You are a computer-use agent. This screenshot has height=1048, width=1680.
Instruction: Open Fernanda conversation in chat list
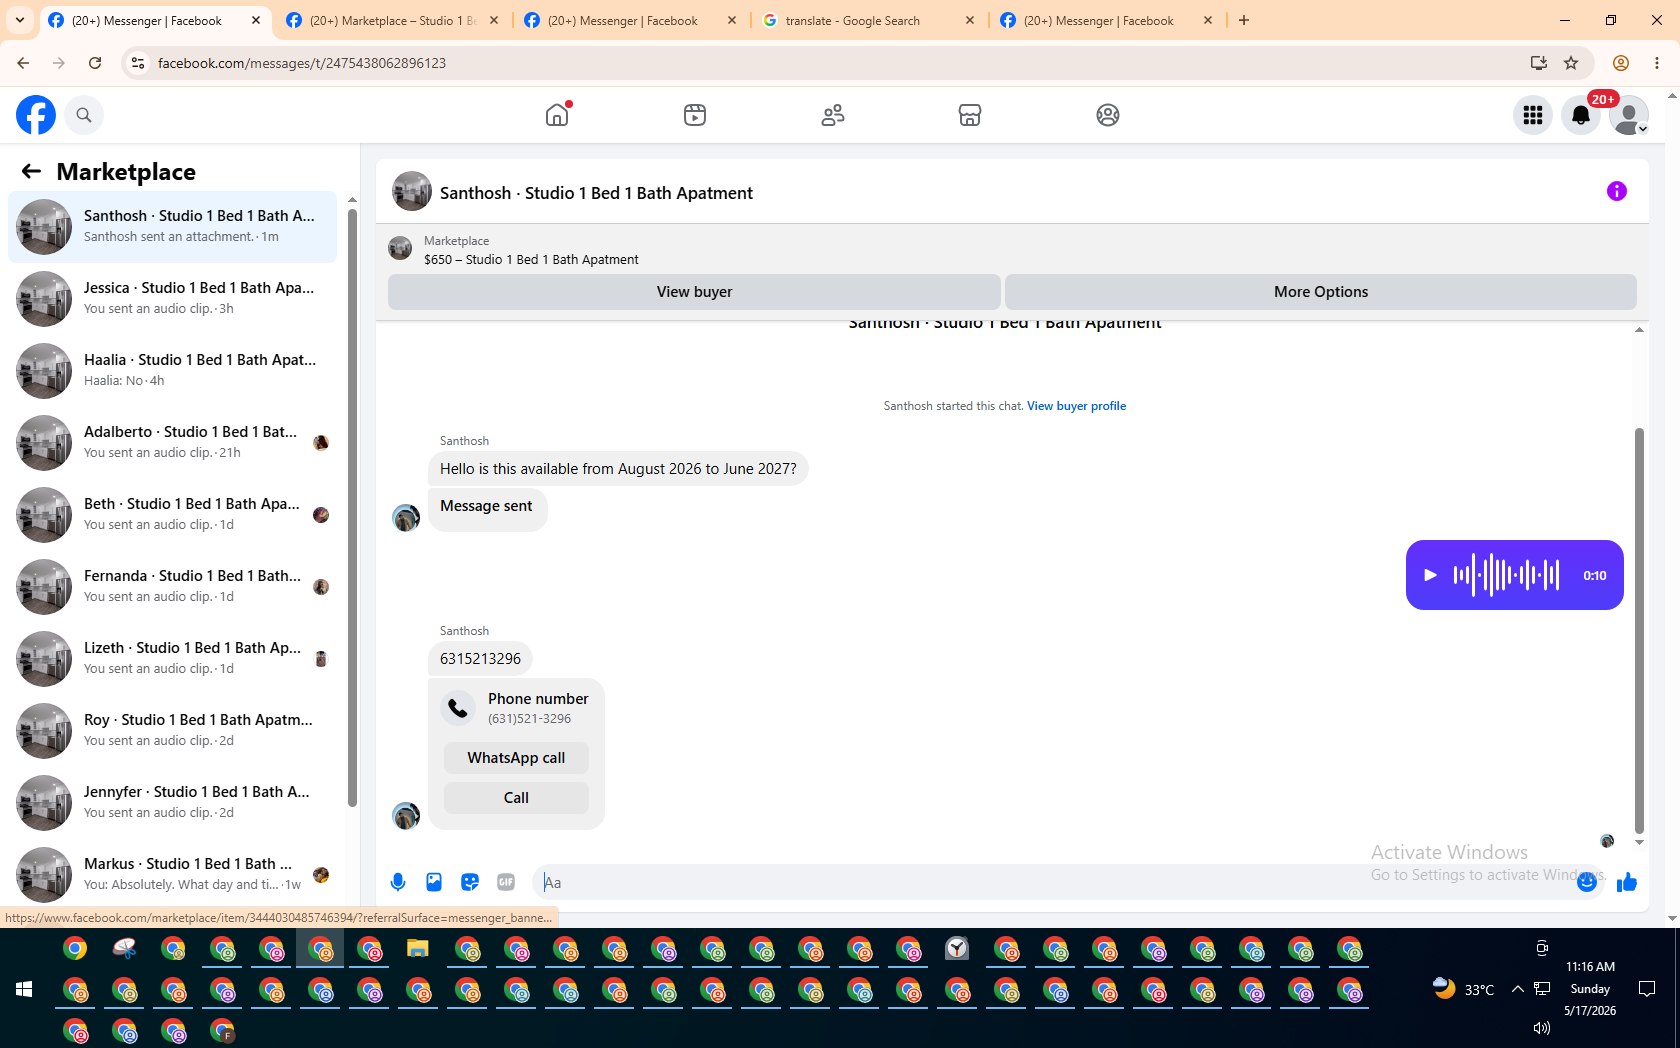tap(173, 587)
